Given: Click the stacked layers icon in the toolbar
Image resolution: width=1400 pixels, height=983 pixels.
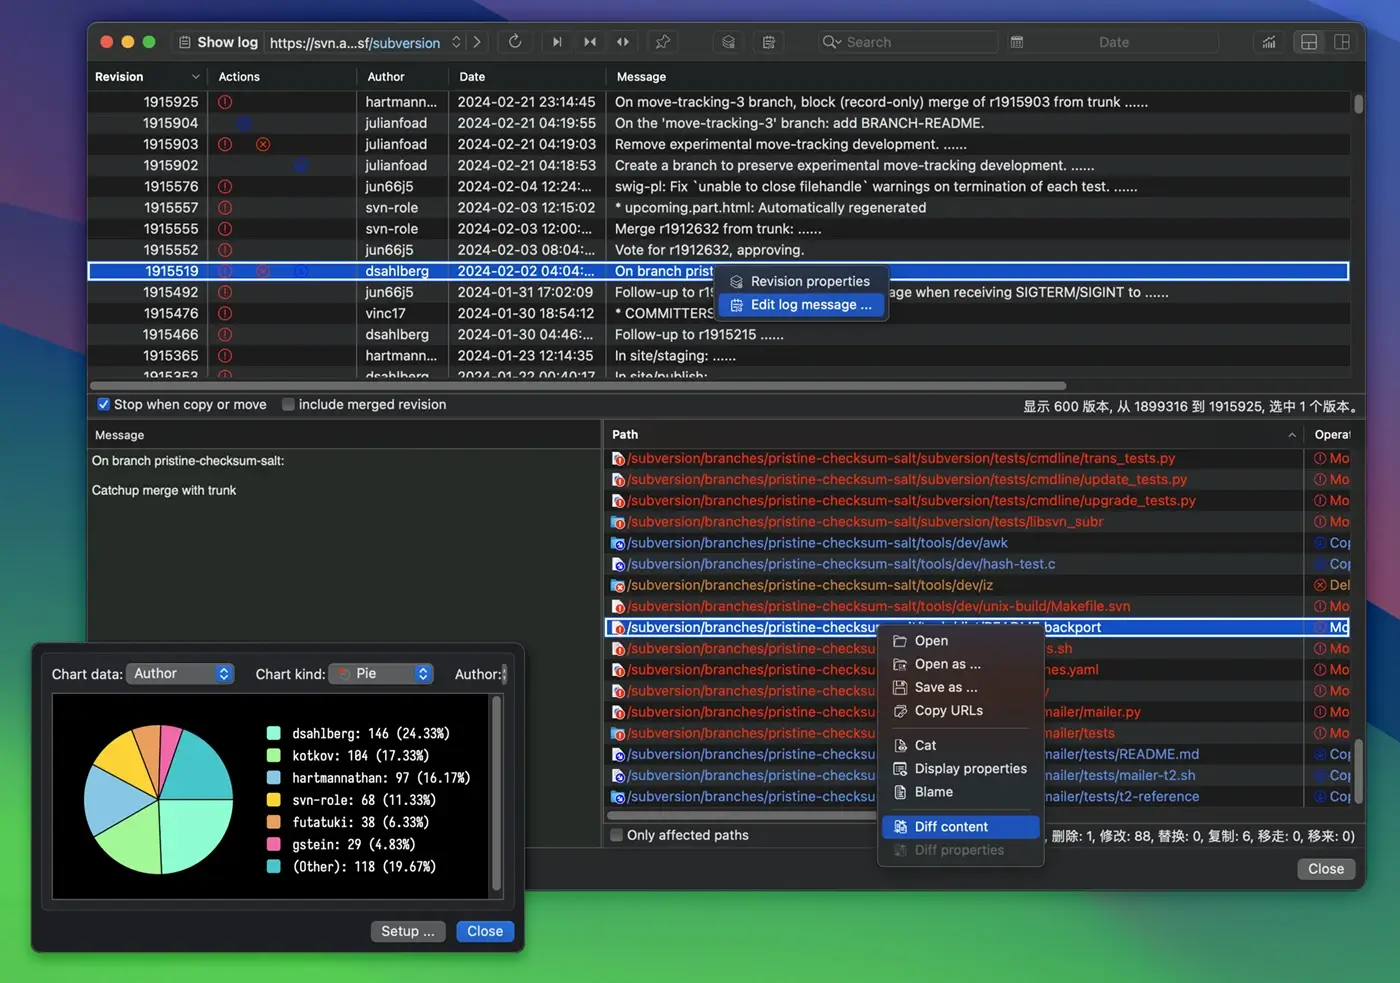Looking at the screenshot, I should [728, 42].
